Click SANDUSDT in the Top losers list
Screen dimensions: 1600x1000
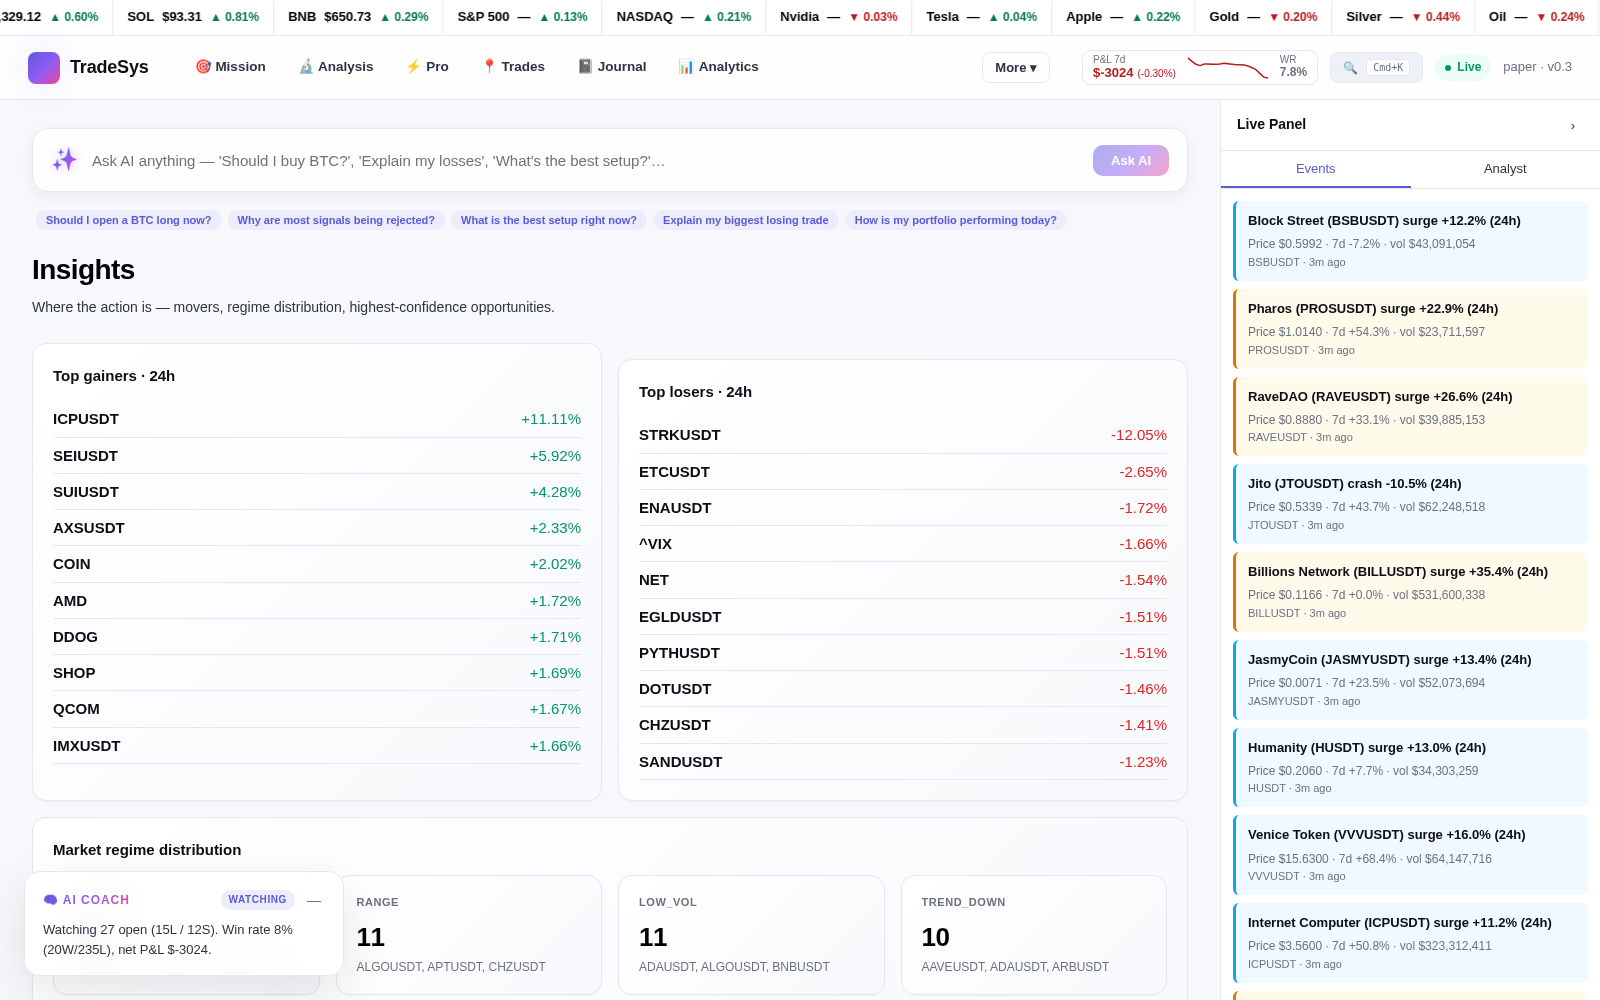tap(903, 762)
